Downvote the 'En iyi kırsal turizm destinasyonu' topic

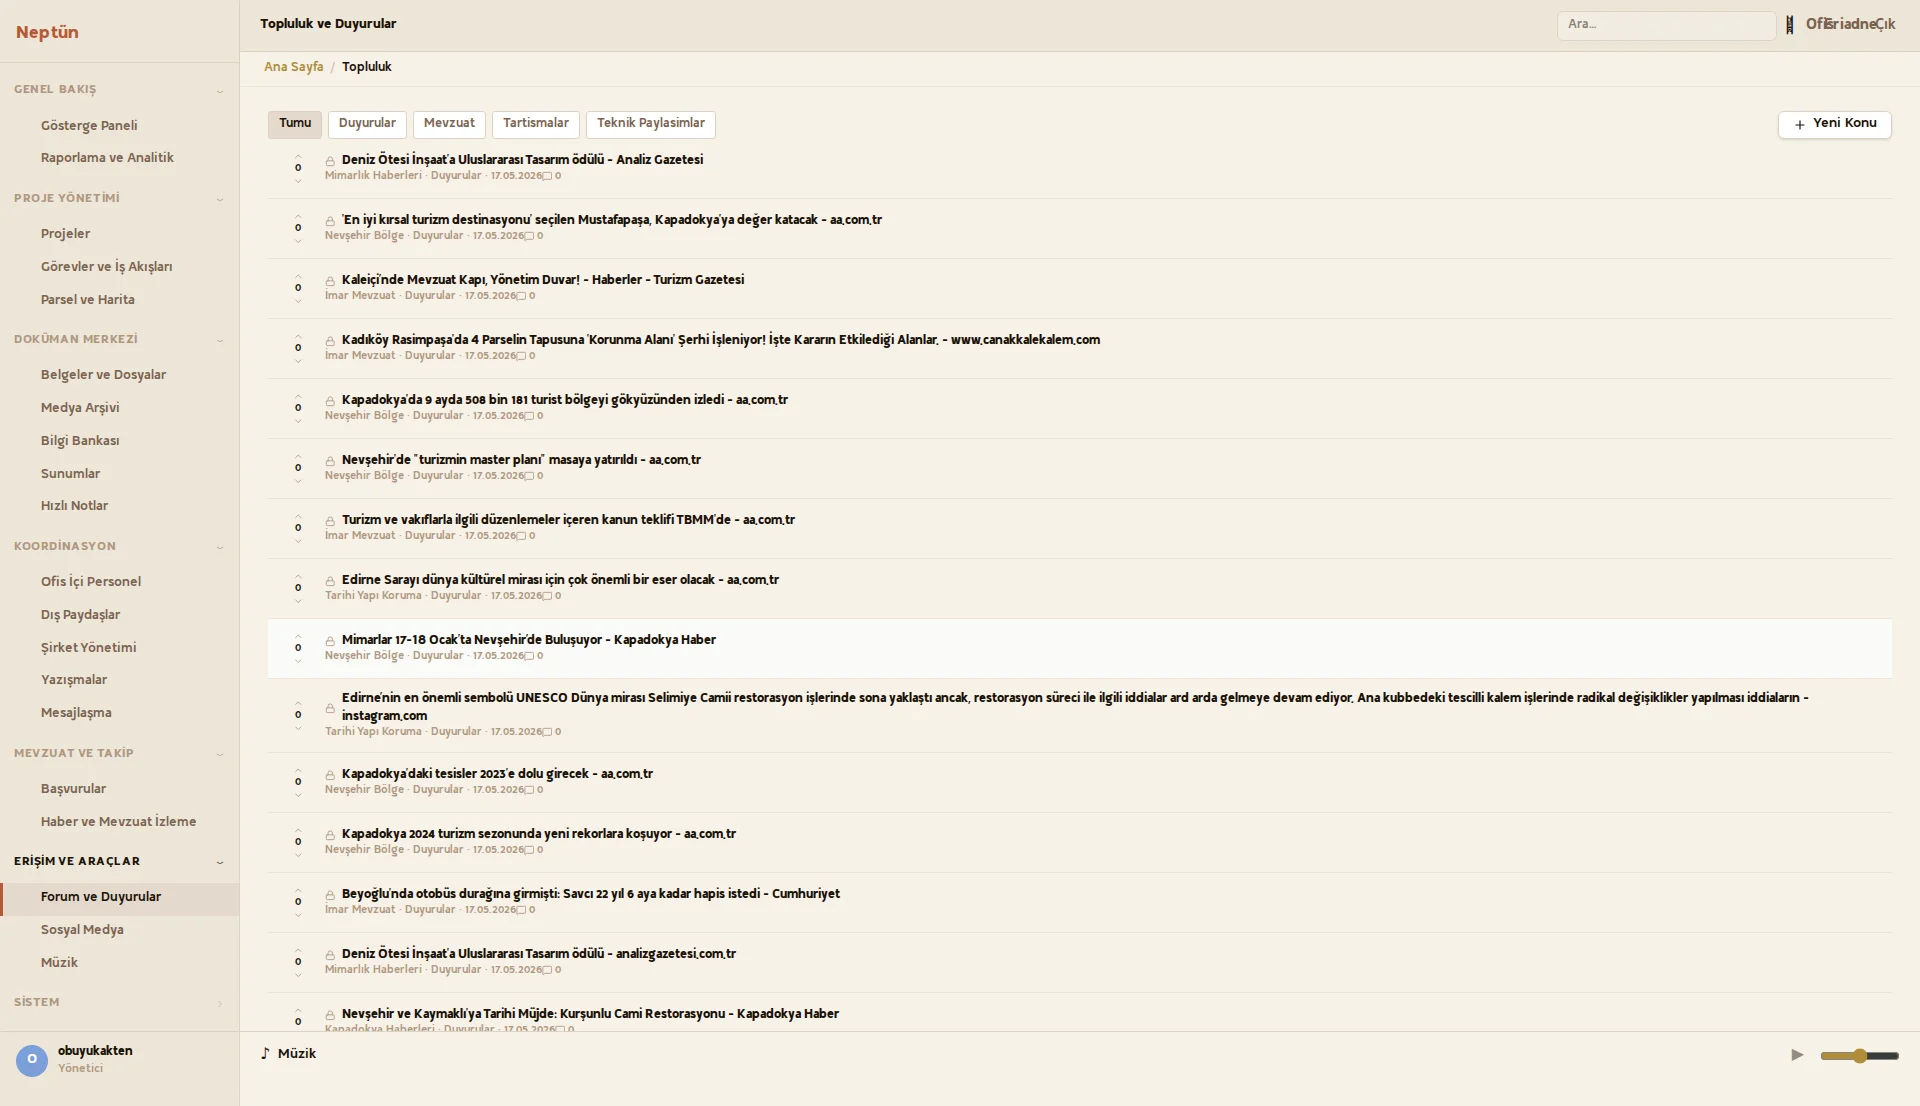(x=298, y=240)
